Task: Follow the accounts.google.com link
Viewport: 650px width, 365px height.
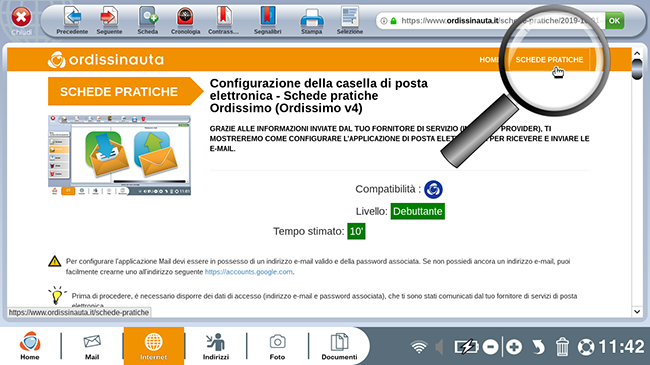Action: 249,272
